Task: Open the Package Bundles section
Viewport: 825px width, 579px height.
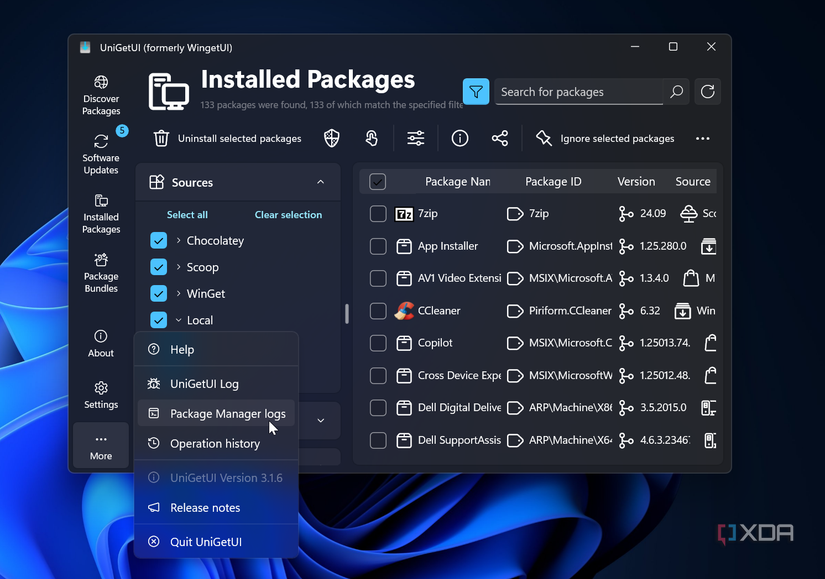Action: 100,273
